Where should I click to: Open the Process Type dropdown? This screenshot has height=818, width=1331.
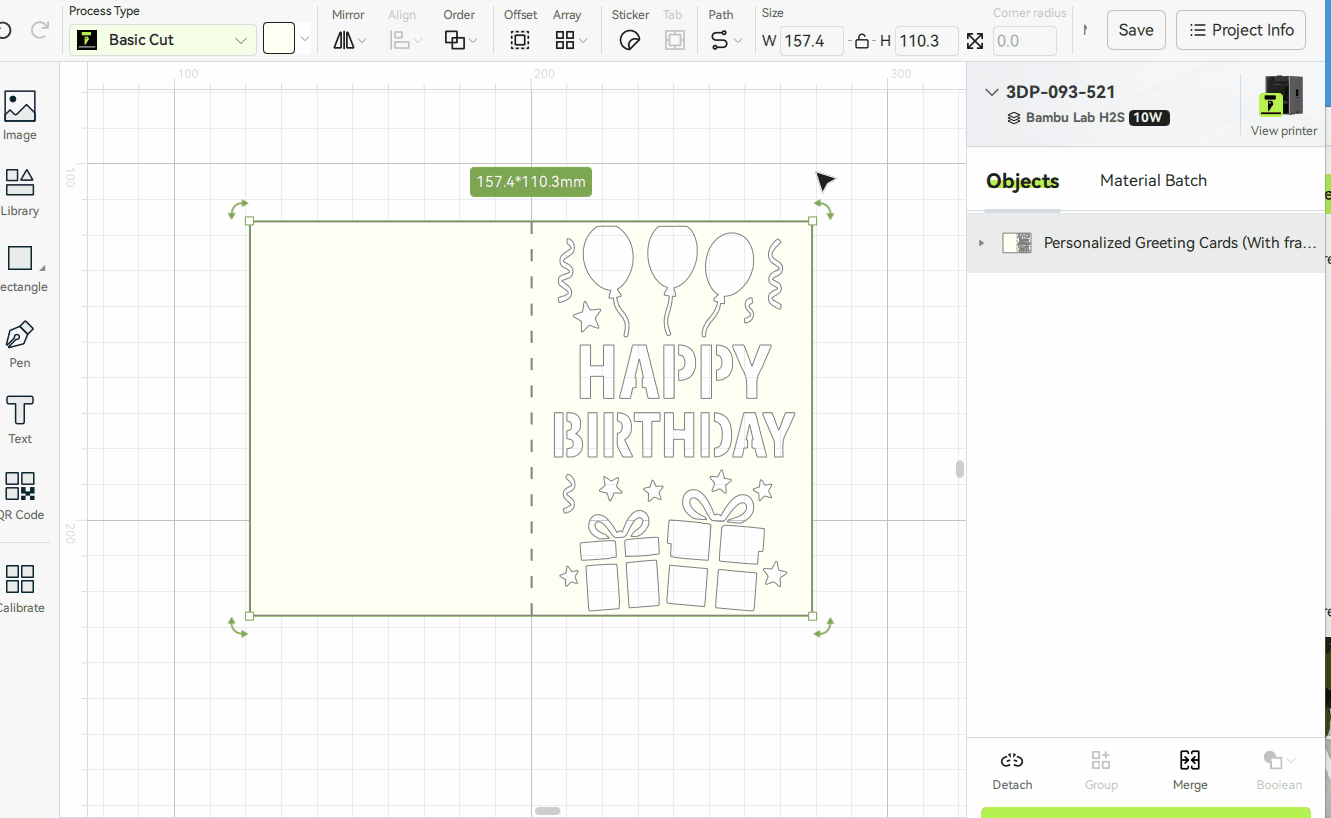coord(163,40)
